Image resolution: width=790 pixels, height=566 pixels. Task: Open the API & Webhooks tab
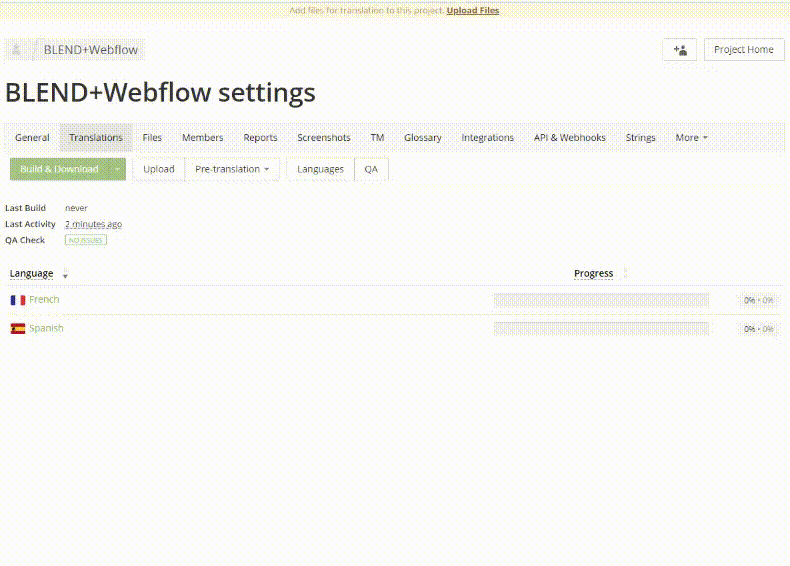click(x=569, y=138)
